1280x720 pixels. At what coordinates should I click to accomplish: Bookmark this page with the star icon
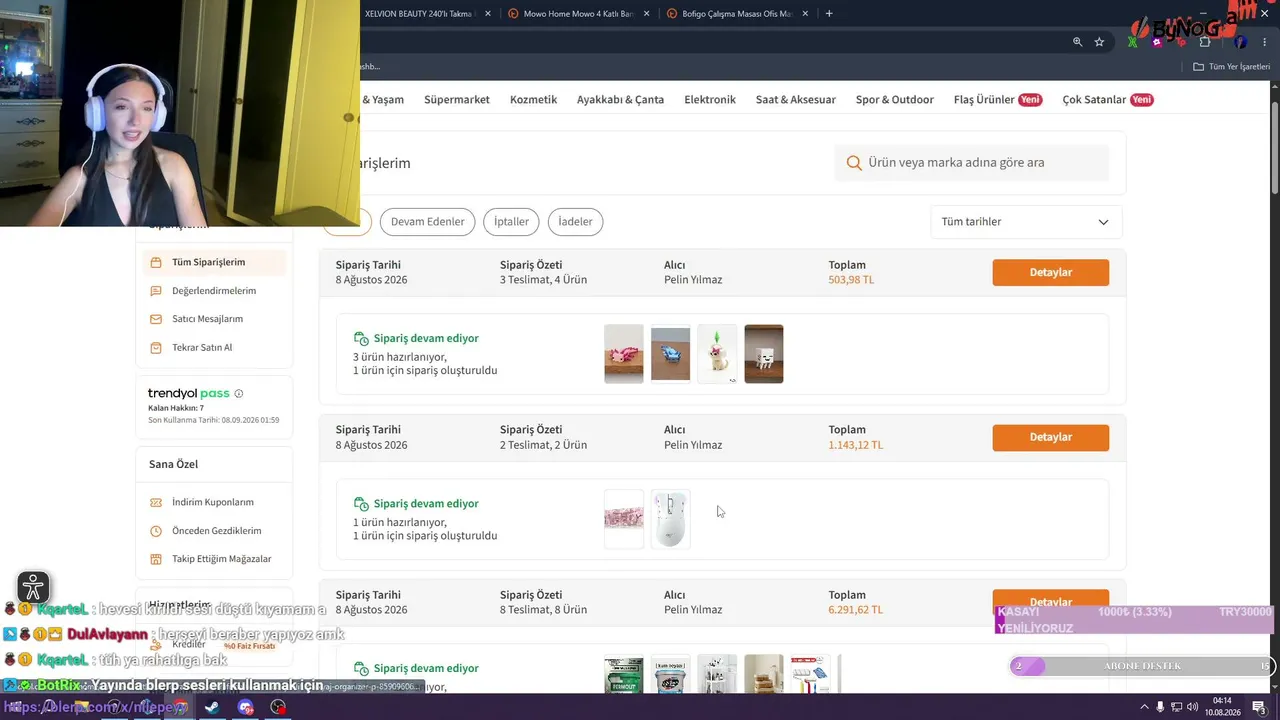(1099, 42)
